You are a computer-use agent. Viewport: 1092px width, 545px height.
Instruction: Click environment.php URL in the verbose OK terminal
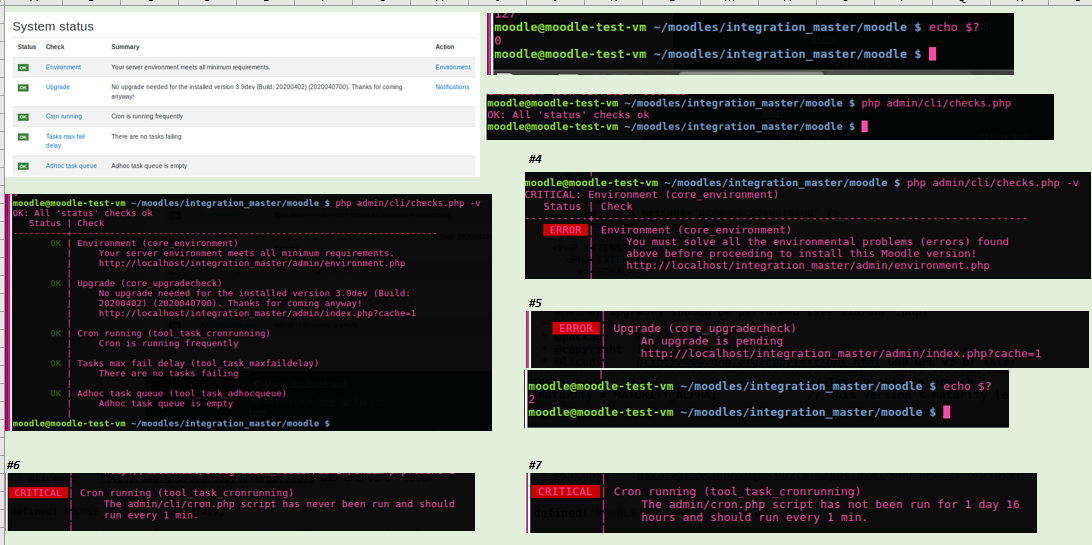[x=252, y=264]
